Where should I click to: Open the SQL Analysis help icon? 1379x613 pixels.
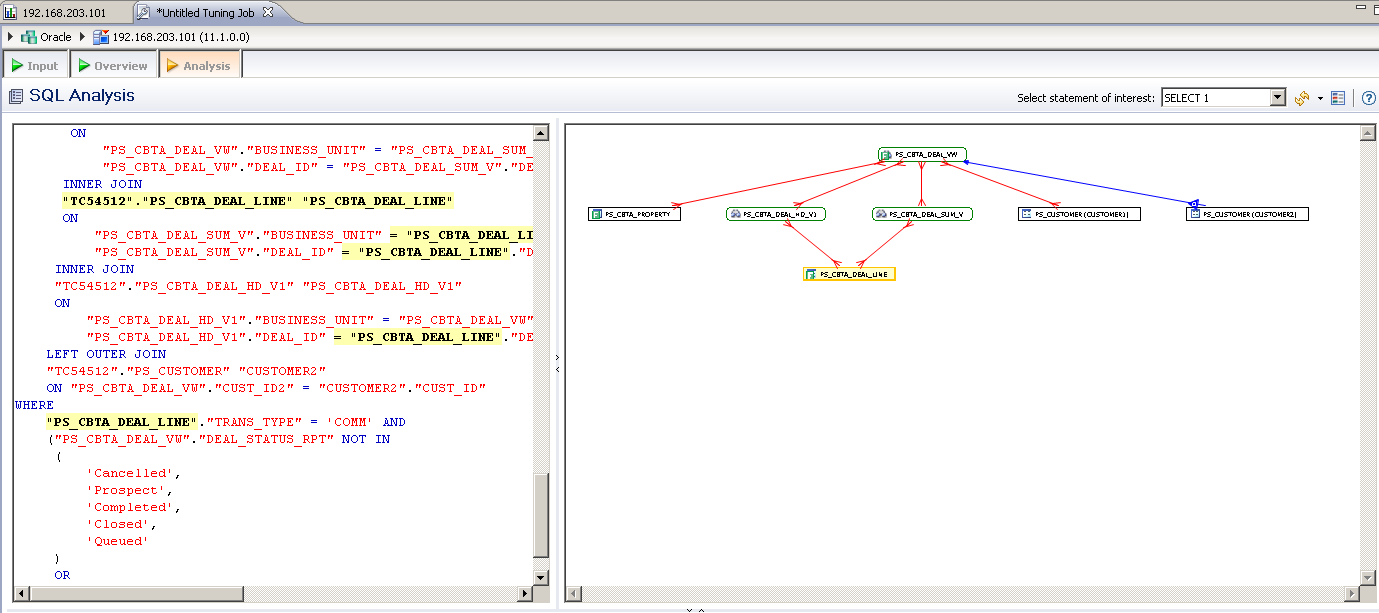click(x=1369, y=98)
